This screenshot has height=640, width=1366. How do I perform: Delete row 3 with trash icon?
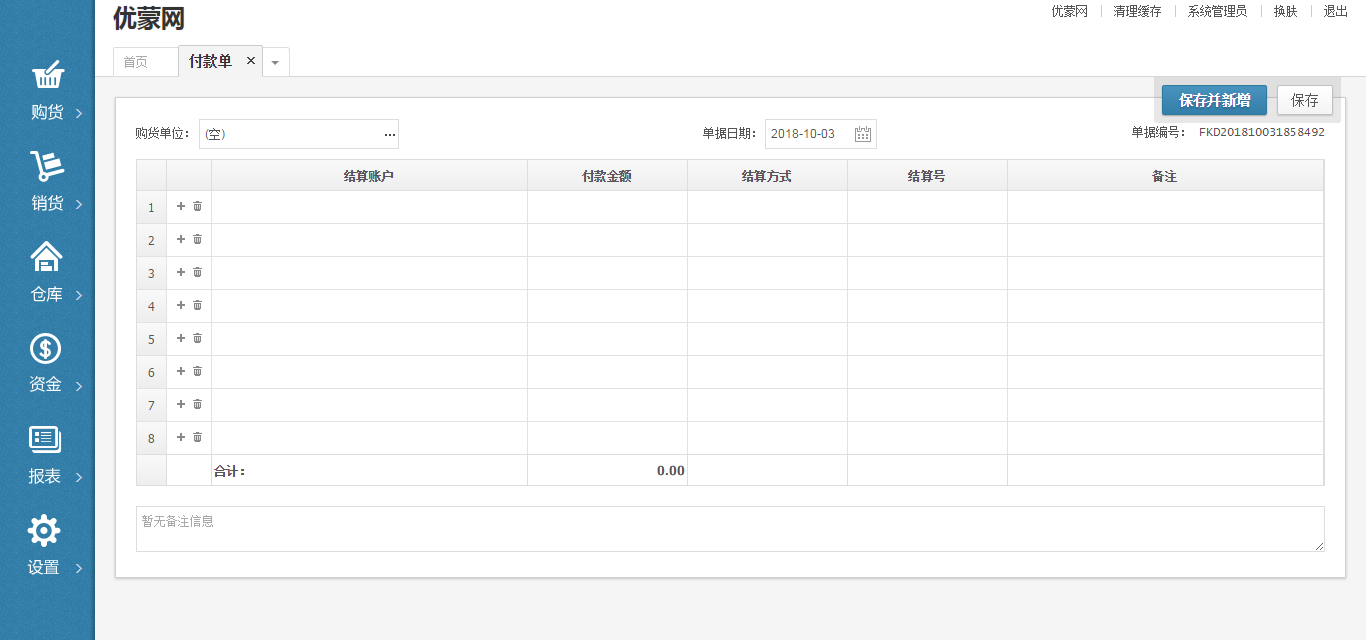pos(197,272)
